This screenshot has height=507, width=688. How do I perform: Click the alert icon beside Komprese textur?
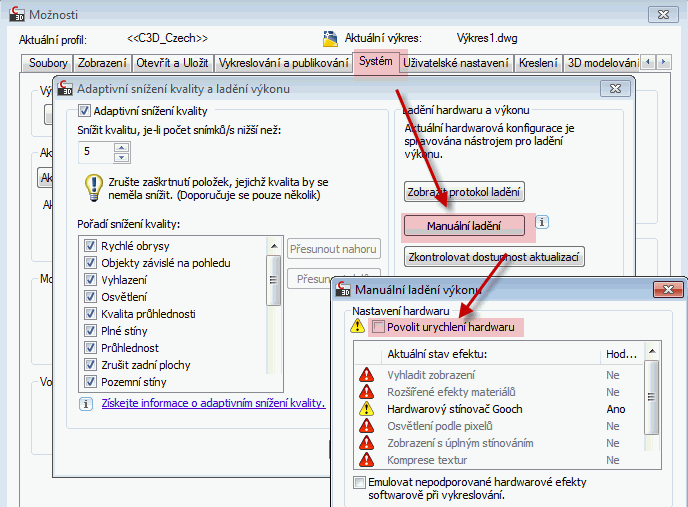(x=366, y=460)
